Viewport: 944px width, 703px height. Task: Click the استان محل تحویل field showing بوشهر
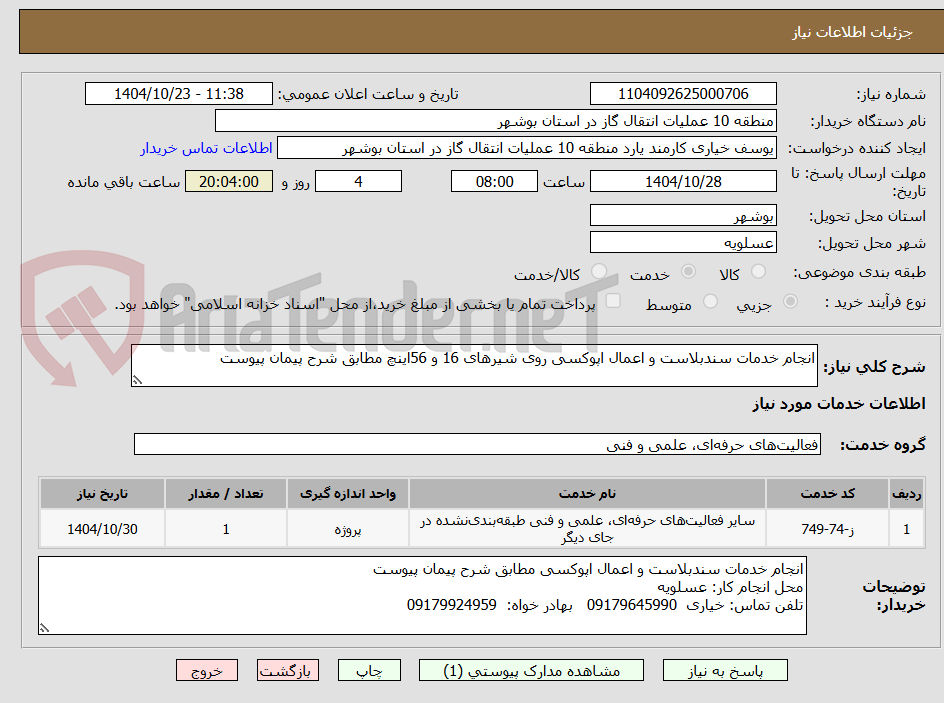tap(683, 215)
